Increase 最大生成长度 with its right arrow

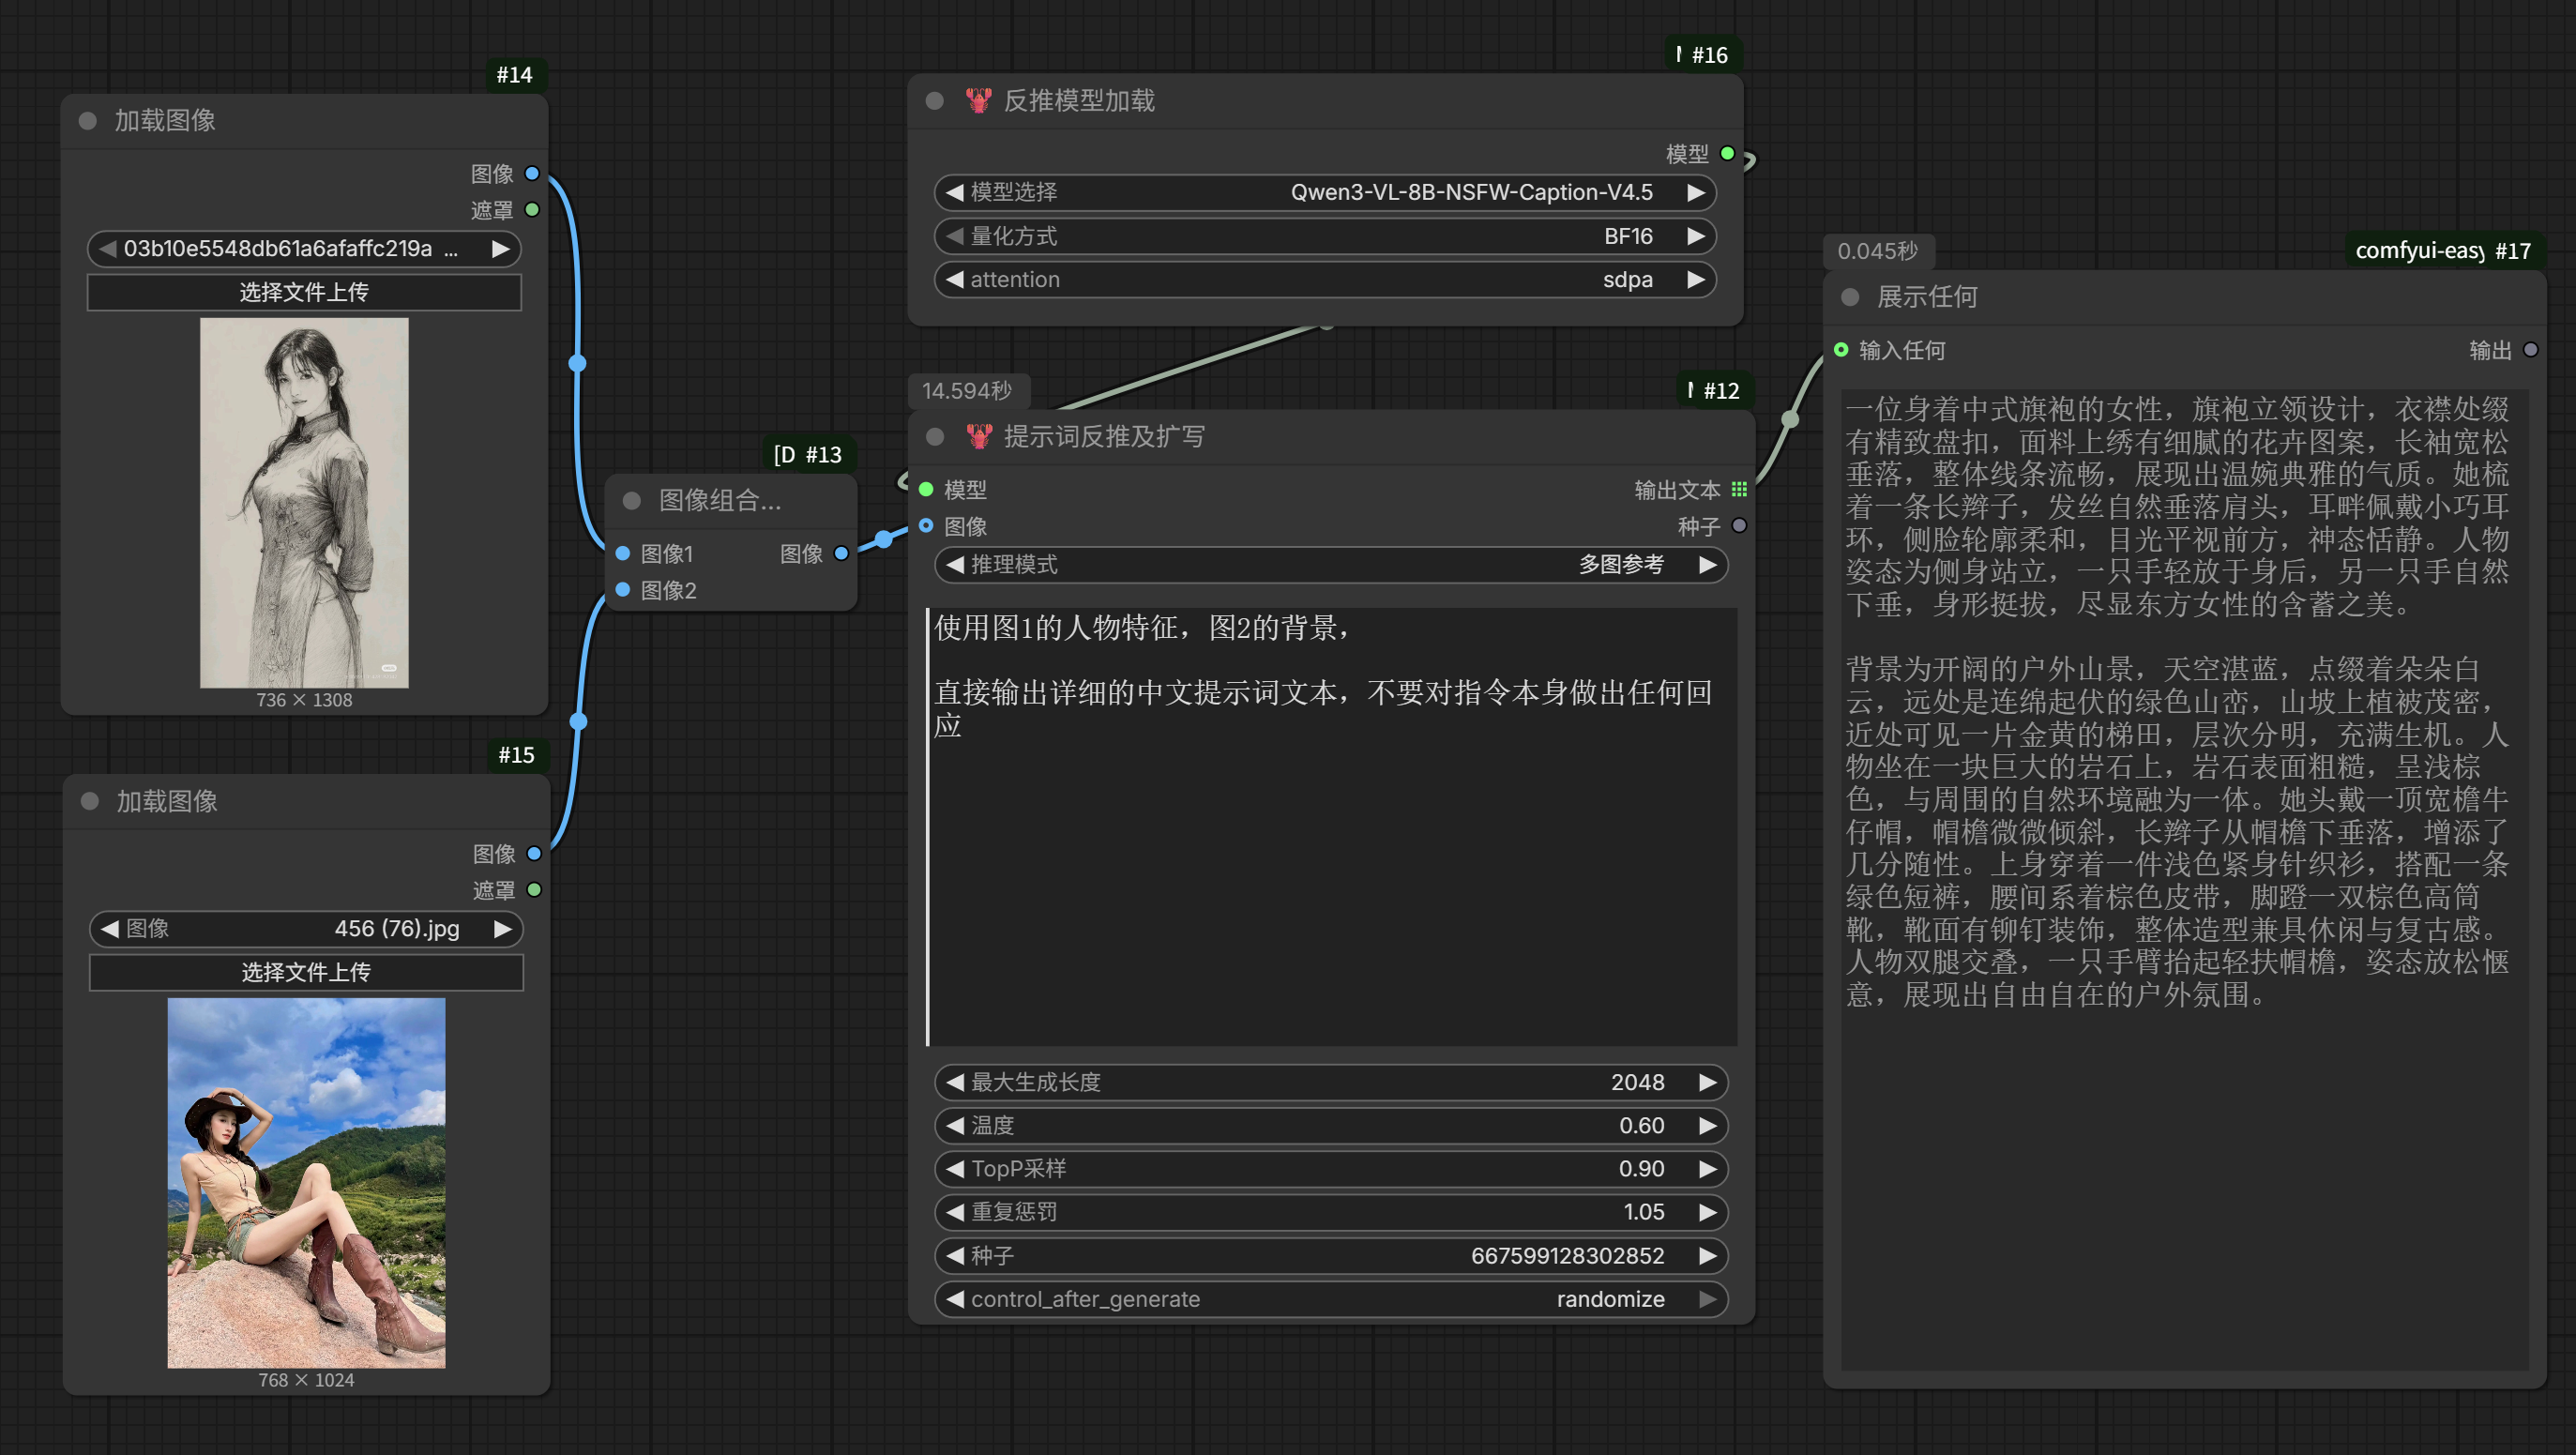[1708, 1082]
